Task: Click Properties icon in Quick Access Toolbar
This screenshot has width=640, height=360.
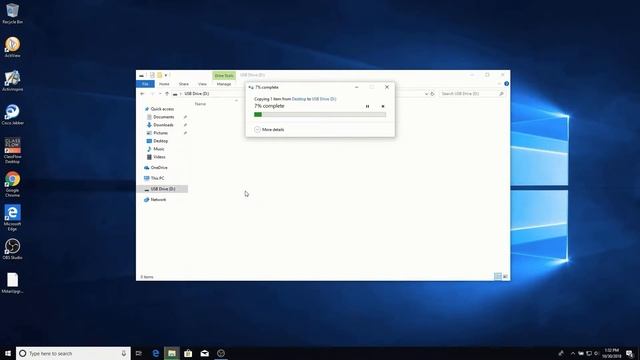Action: (x=152, y=76)
